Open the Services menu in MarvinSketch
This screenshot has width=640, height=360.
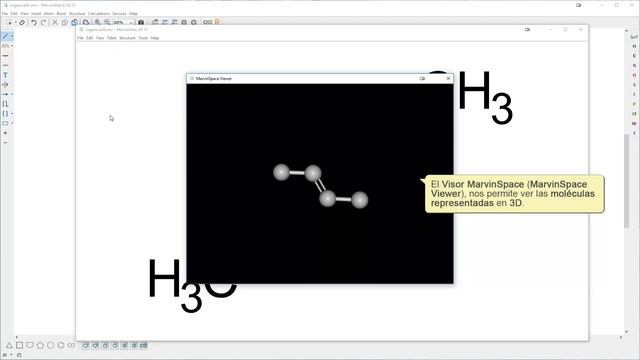click(x=119, y=13)
